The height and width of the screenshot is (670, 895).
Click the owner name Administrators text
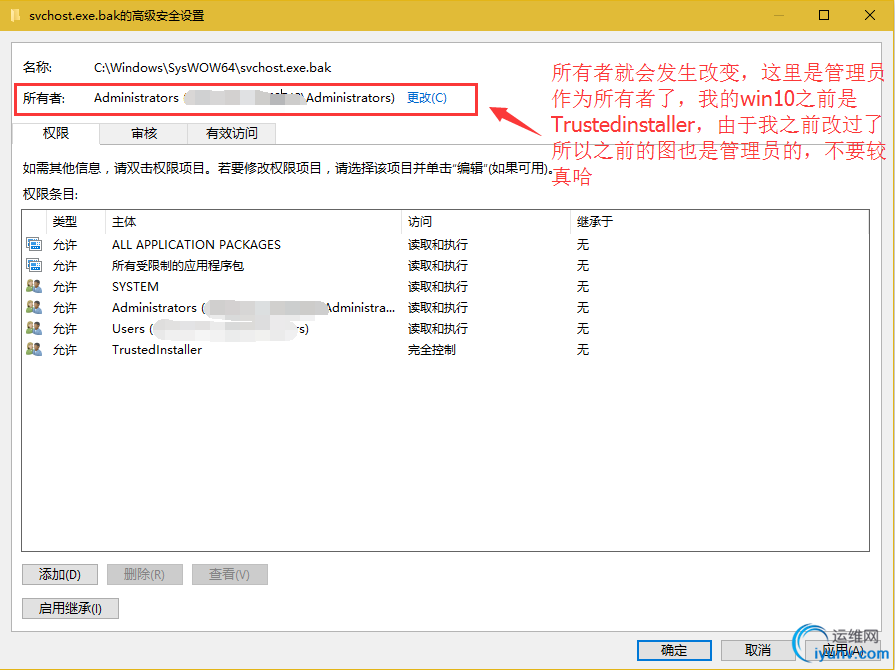tap(136, 98)
